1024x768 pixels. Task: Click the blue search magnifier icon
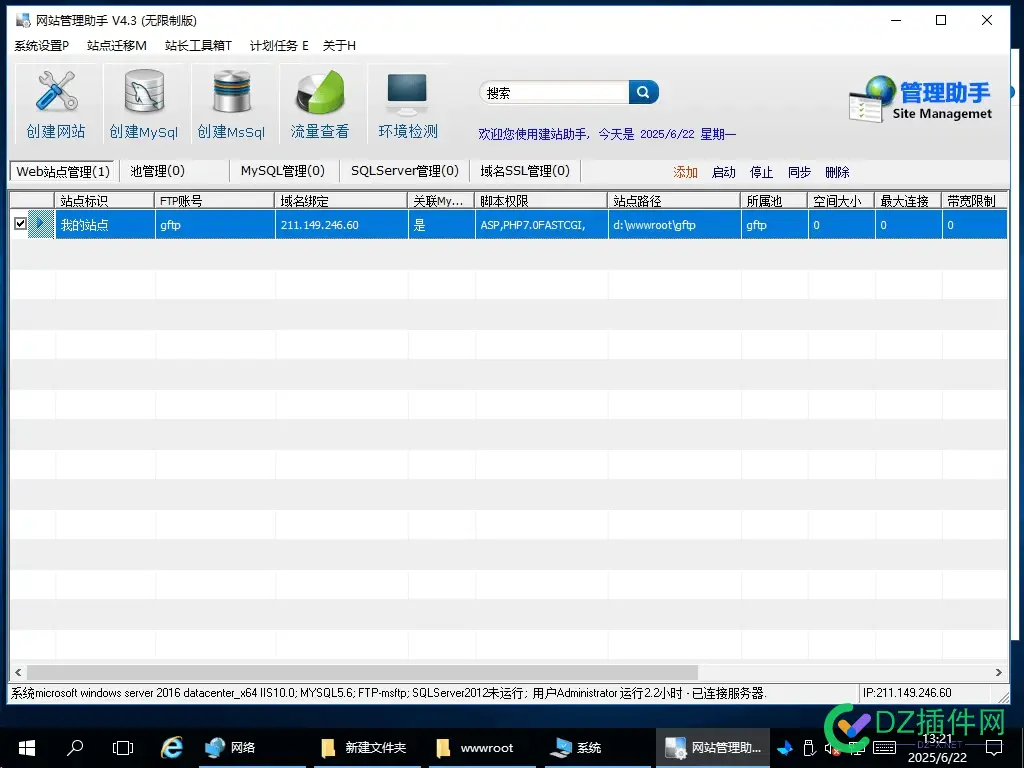coord(643,91)
